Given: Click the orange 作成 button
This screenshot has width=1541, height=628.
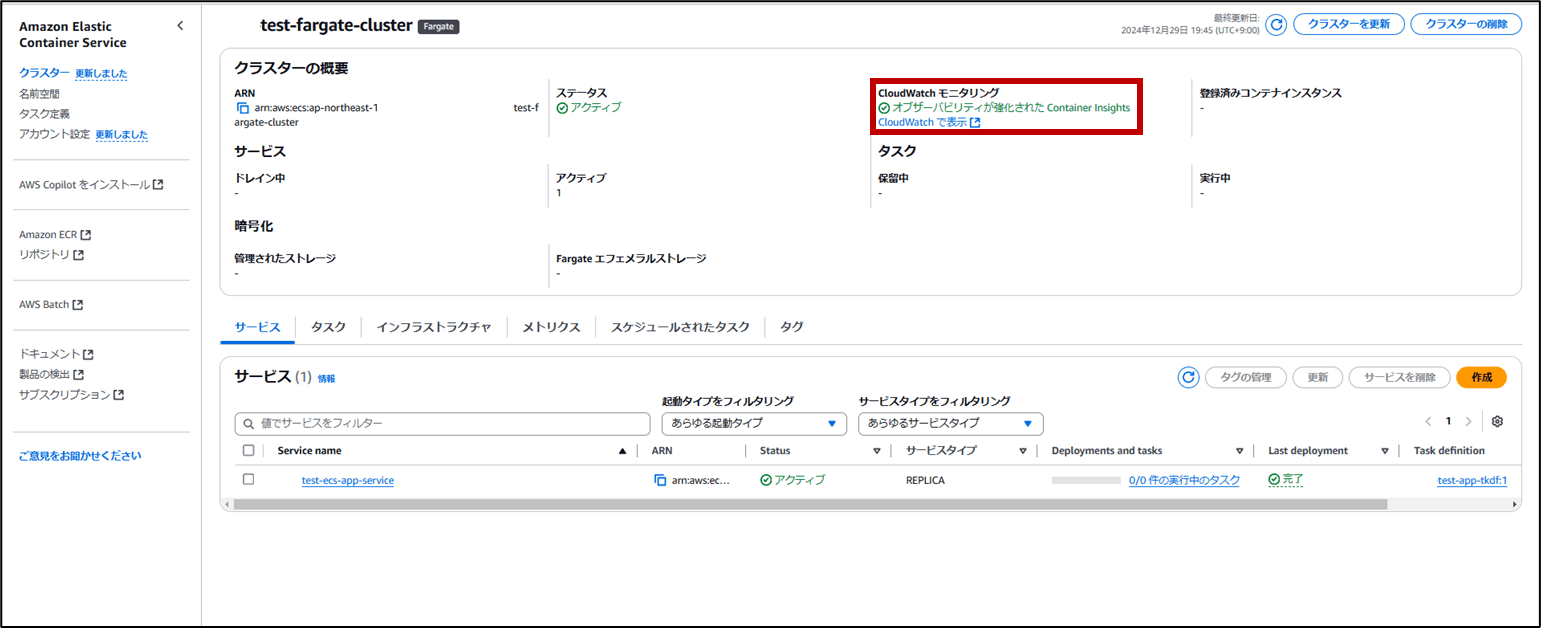Looking at the screenshot, I should 1482,377.
